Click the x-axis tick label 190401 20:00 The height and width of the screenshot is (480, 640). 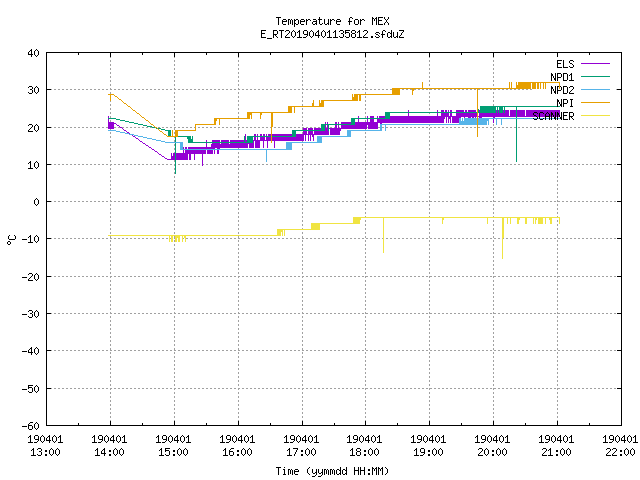[x=492, y=445]
